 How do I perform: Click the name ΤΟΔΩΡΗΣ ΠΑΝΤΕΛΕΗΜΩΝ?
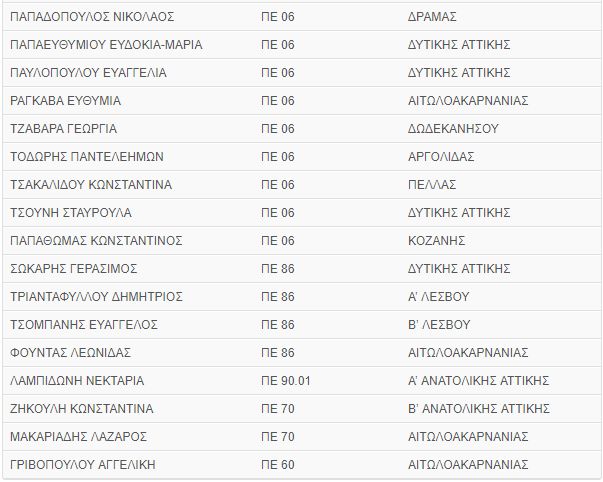[x=86, y=157]
